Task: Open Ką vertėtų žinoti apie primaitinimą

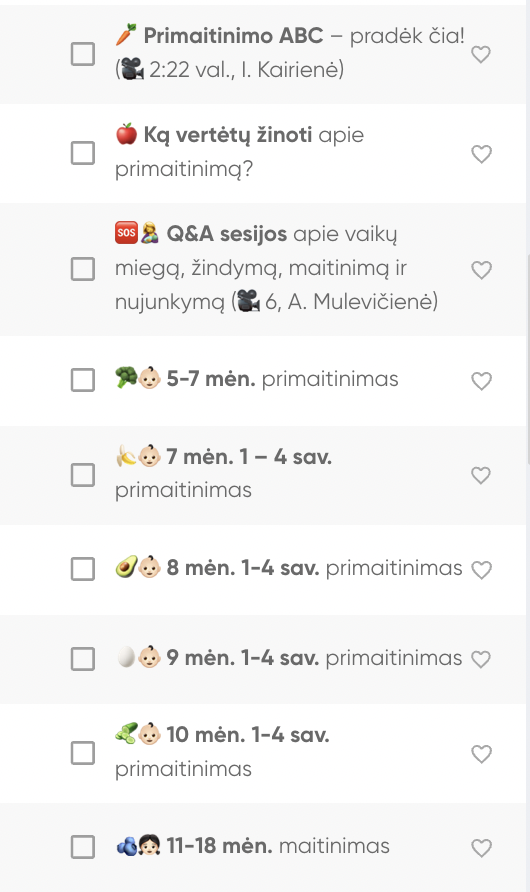Action: [x=239, y=151]
